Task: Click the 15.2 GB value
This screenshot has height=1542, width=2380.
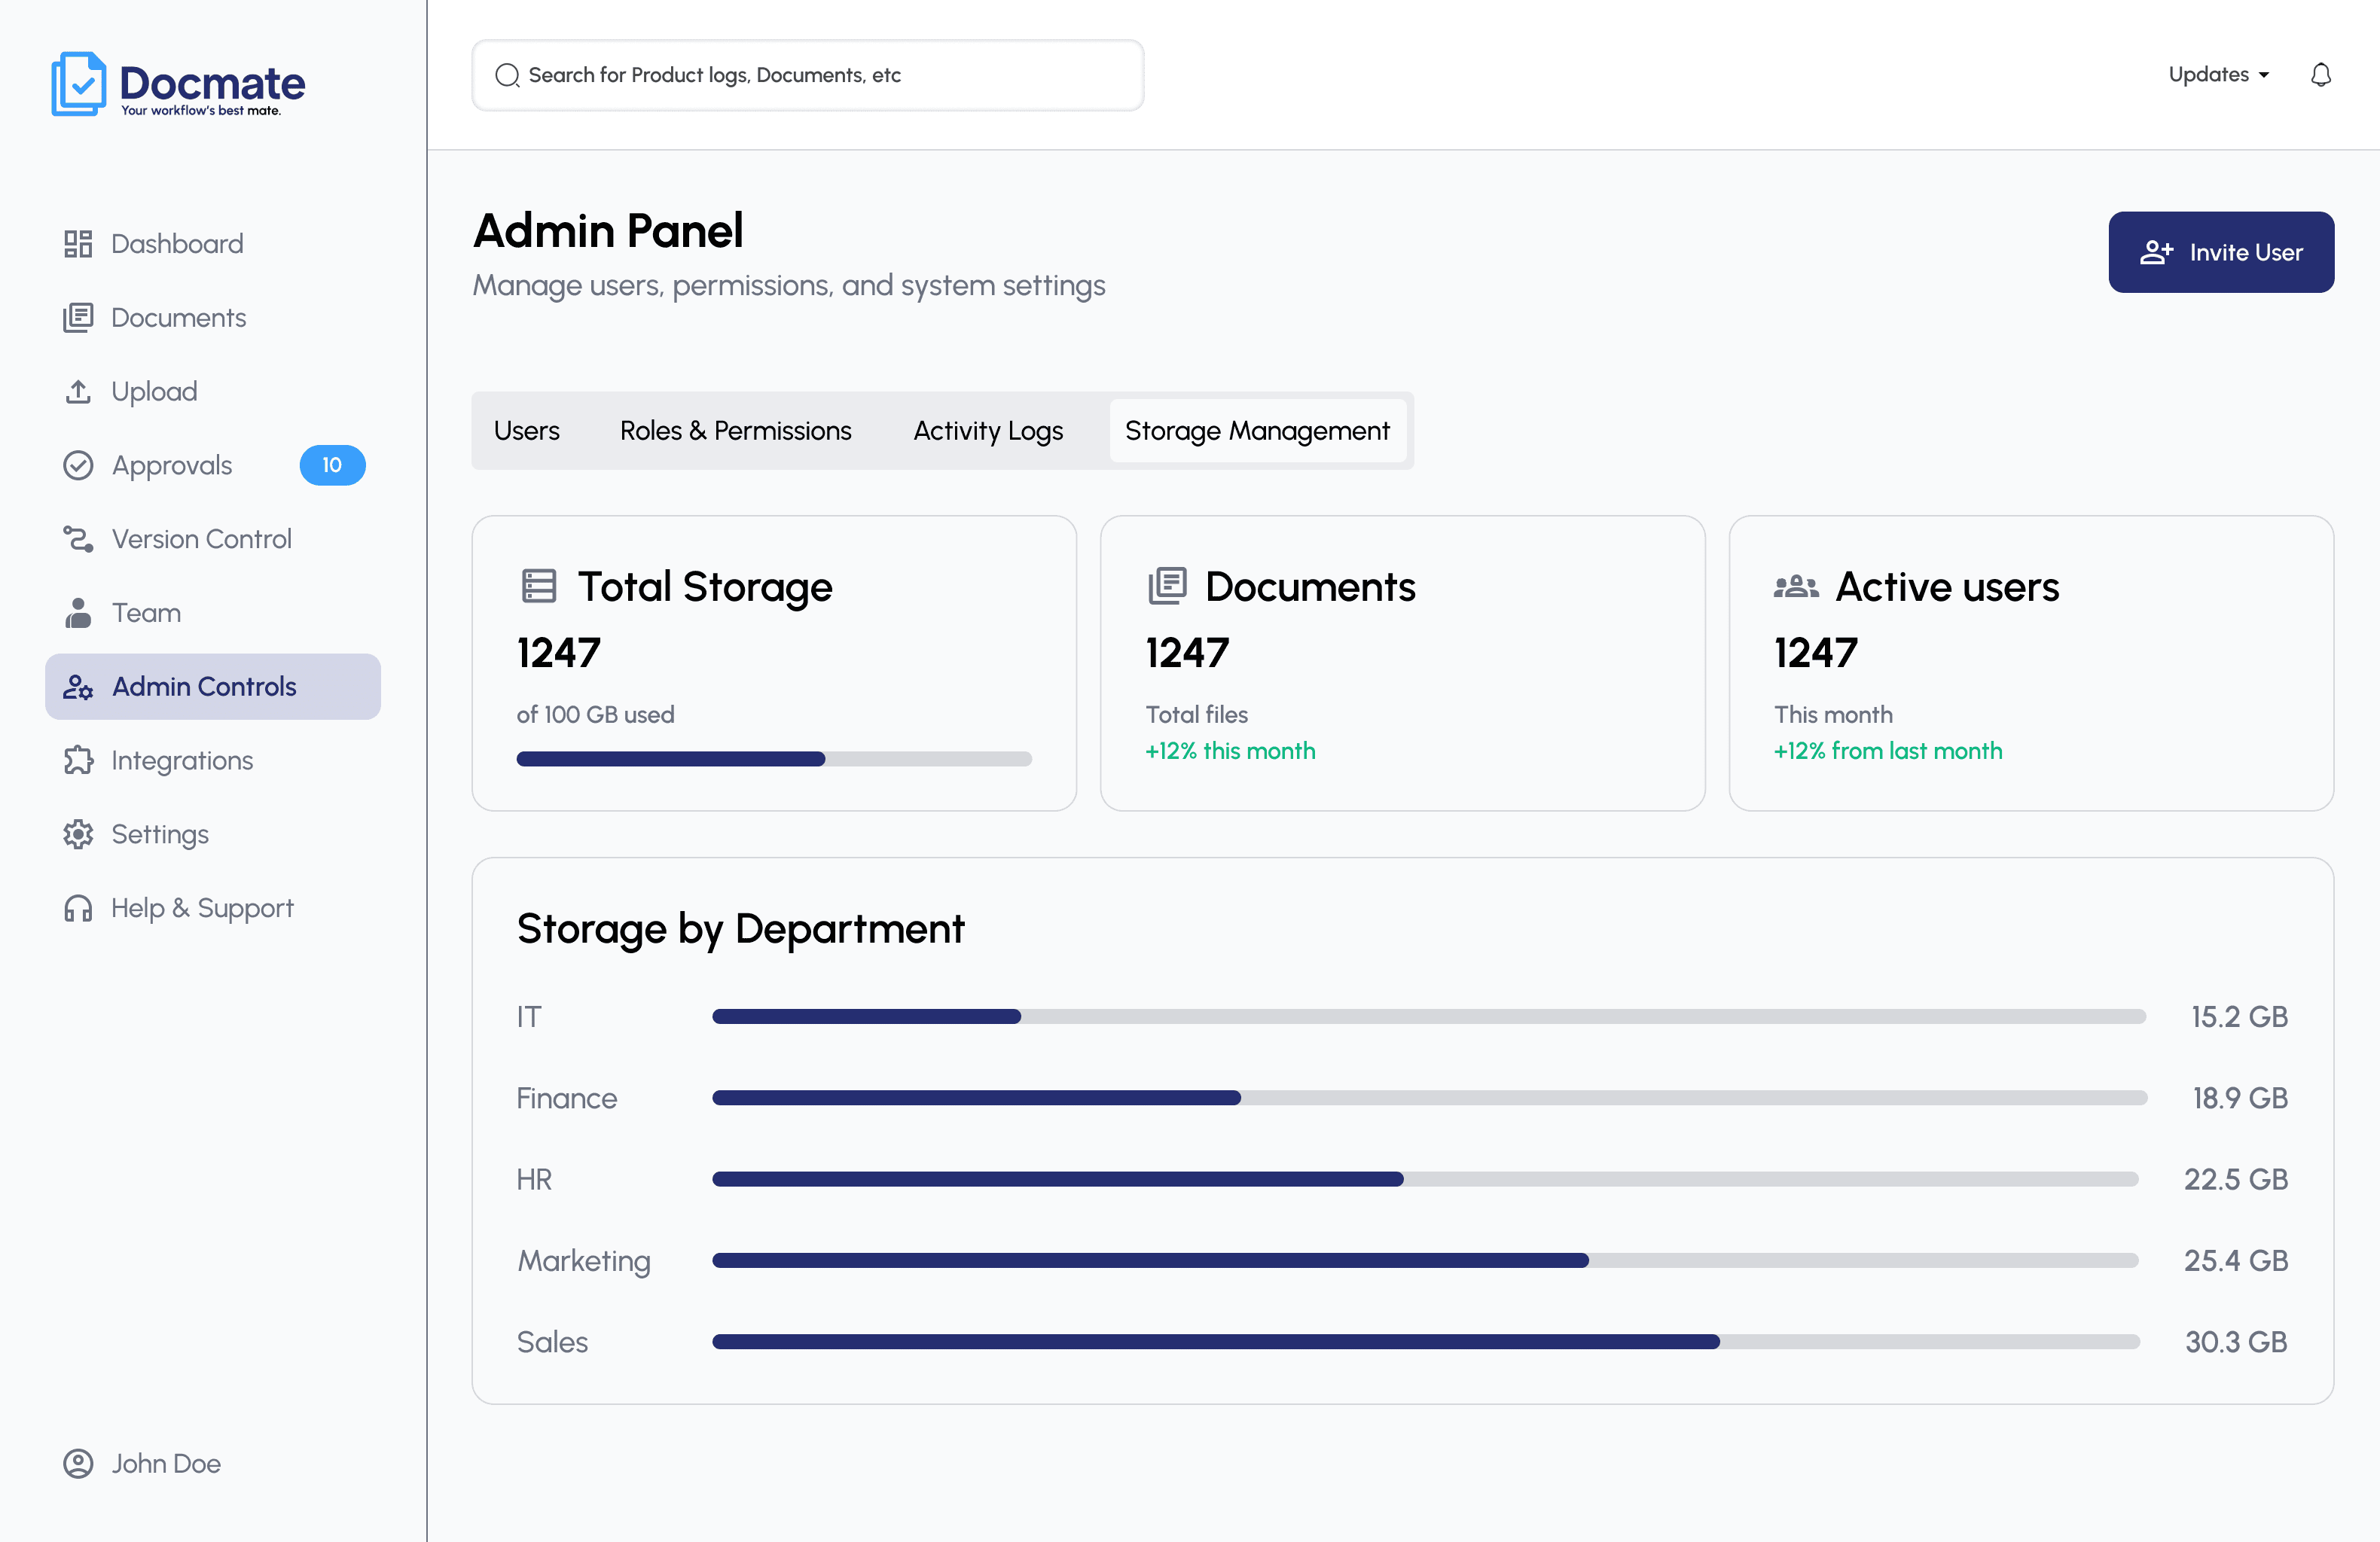Action: click(2239, 1017)
